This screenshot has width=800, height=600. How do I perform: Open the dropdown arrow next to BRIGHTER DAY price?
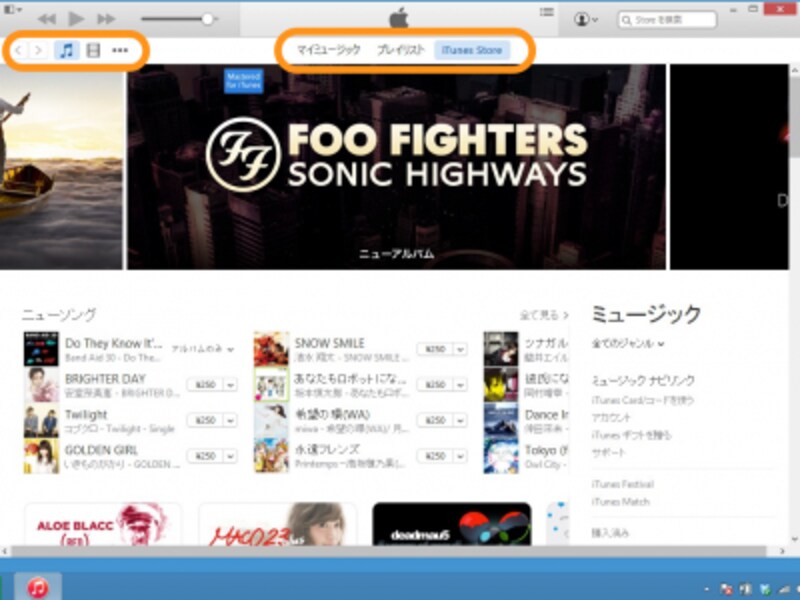(x=230, y=384)
